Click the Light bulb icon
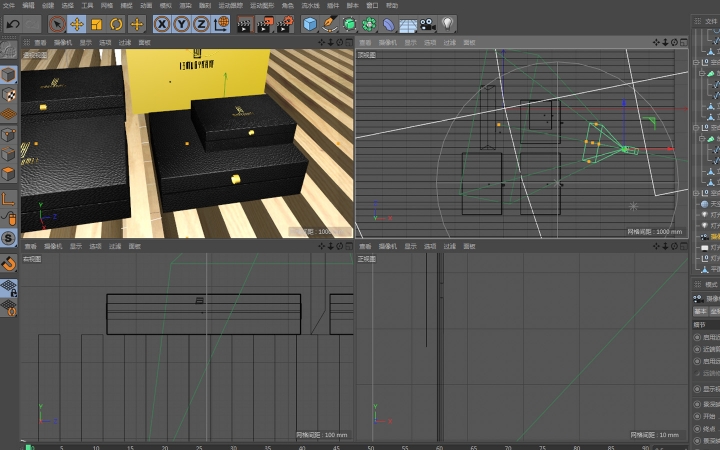Viewport: 720px width, 450px height. (x=447, y=23)
